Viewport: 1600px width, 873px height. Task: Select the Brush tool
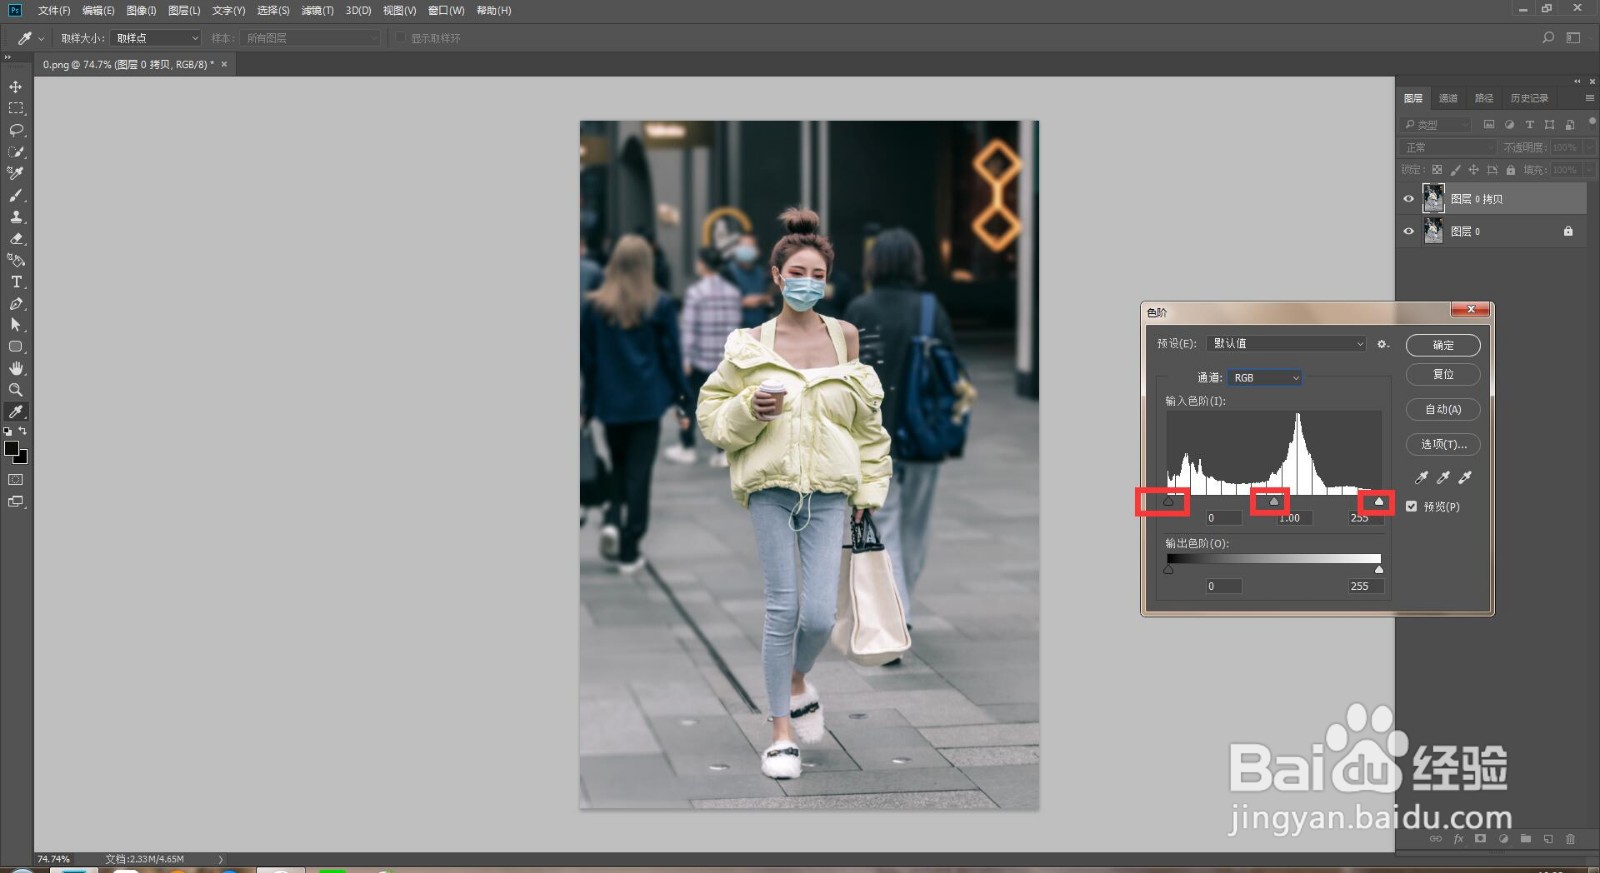(16, 195)
